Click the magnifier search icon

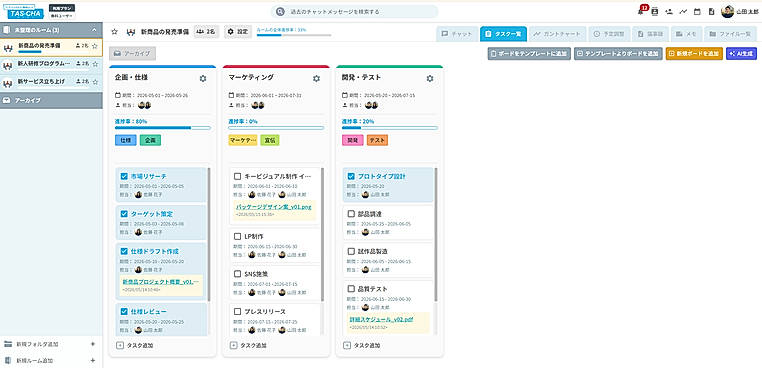pos(280,11)
